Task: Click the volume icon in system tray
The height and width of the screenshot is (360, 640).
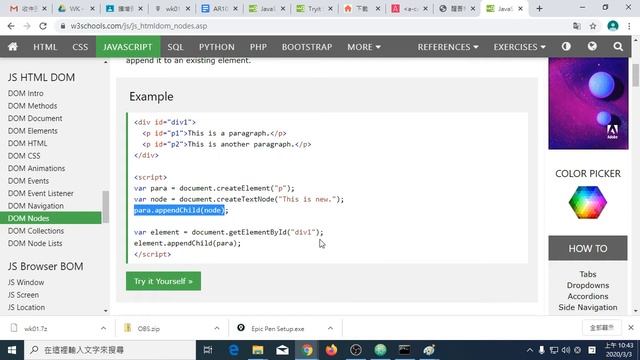Action: [566, 350]
